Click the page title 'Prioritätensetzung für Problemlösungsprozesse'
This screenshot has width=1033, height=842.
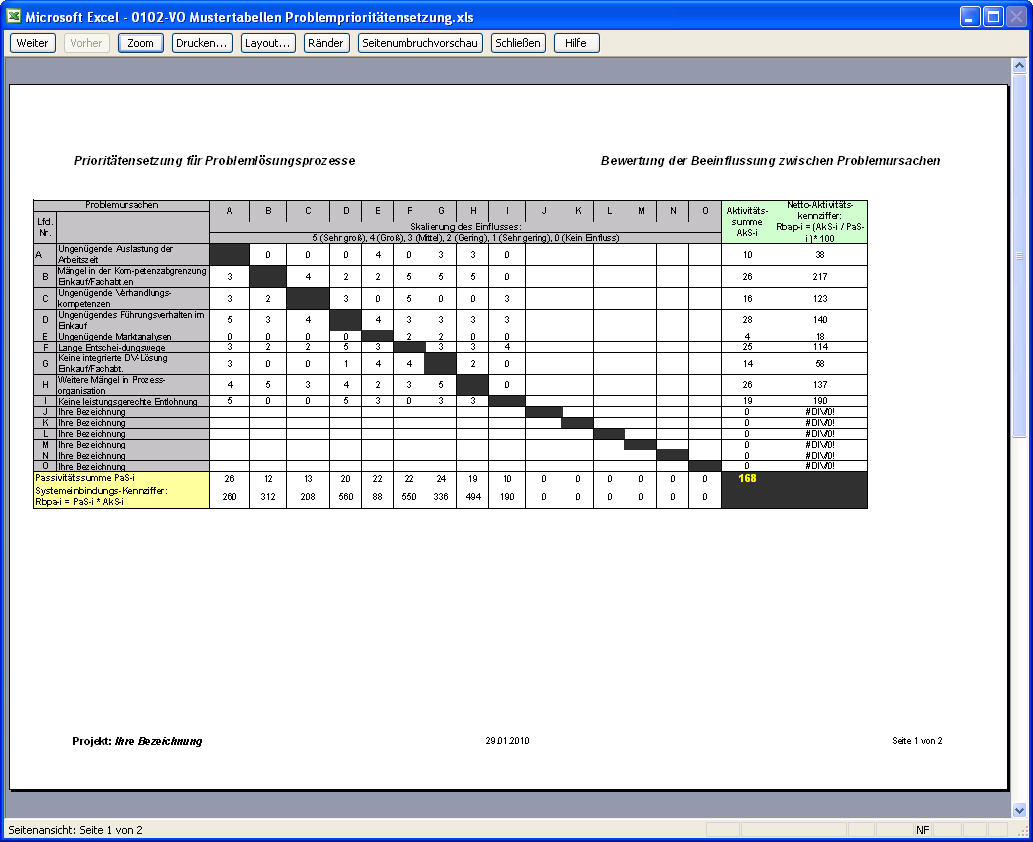tap(214, 161)
